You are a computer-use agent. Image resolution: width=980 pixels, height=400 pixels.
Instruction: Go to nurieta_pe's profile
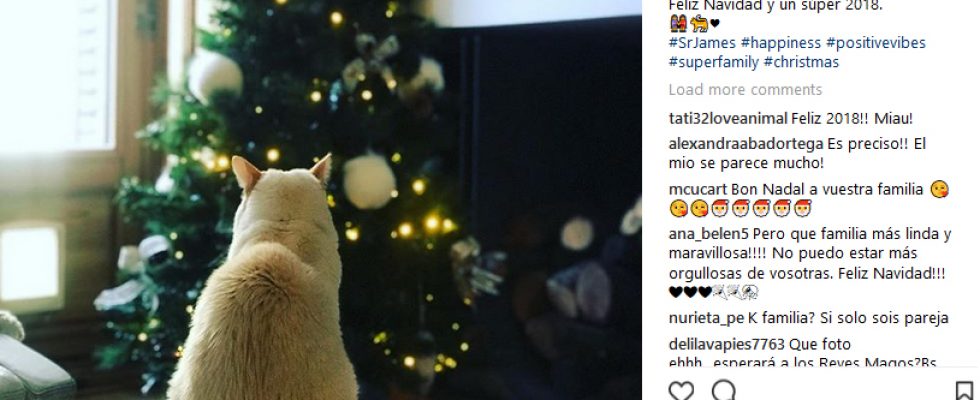[706, 318]
